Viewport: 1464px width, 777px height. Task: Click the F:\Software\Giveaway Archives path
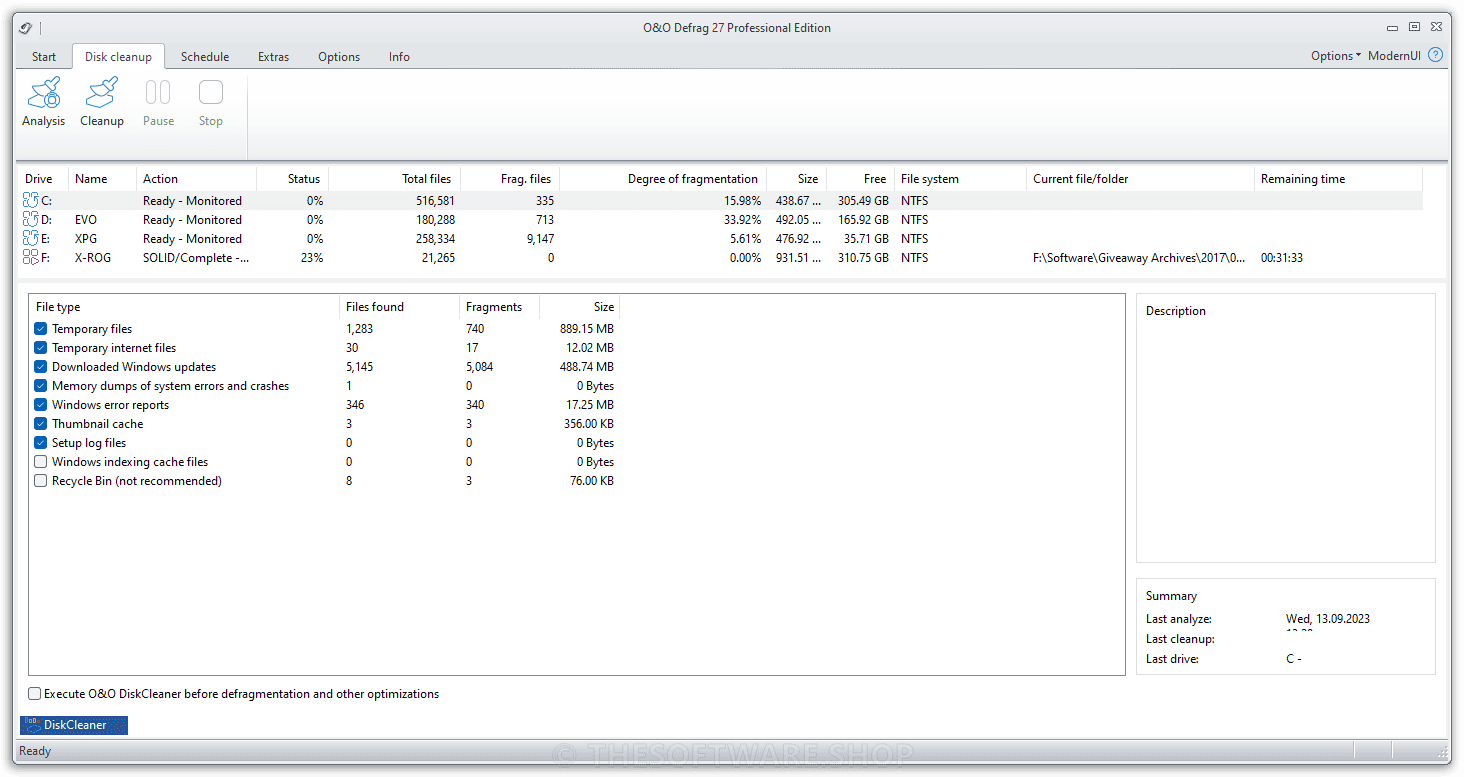click(1139, 258)
